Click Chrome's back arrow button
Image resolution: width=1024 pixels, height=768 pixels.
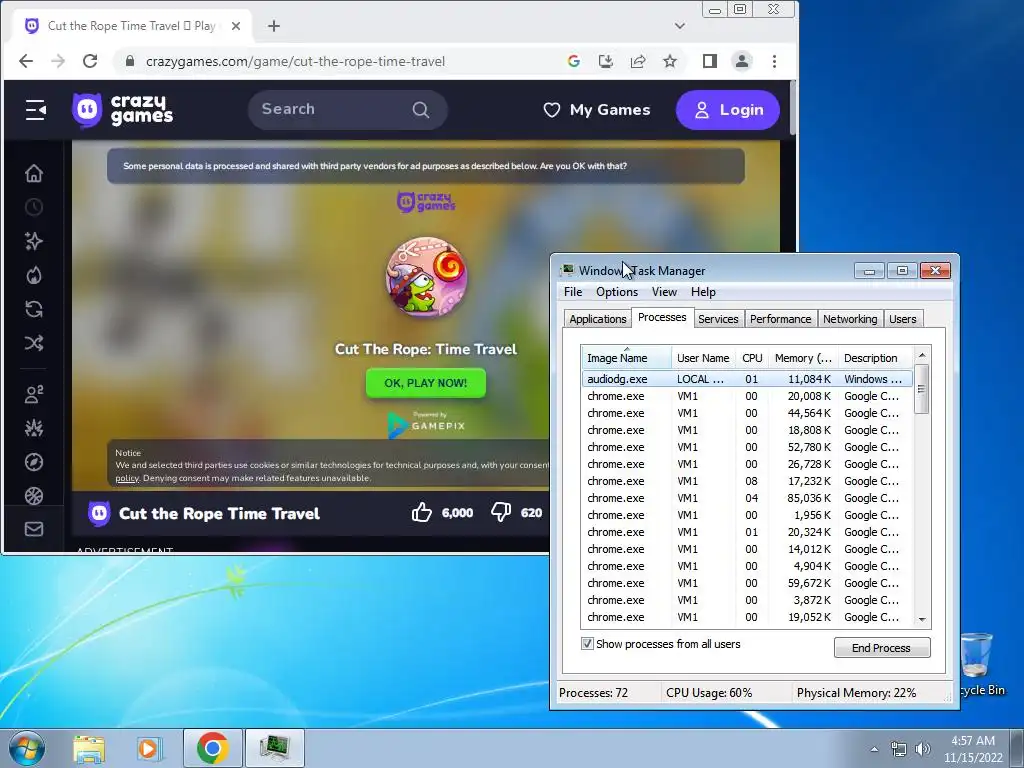click(26, 61)
